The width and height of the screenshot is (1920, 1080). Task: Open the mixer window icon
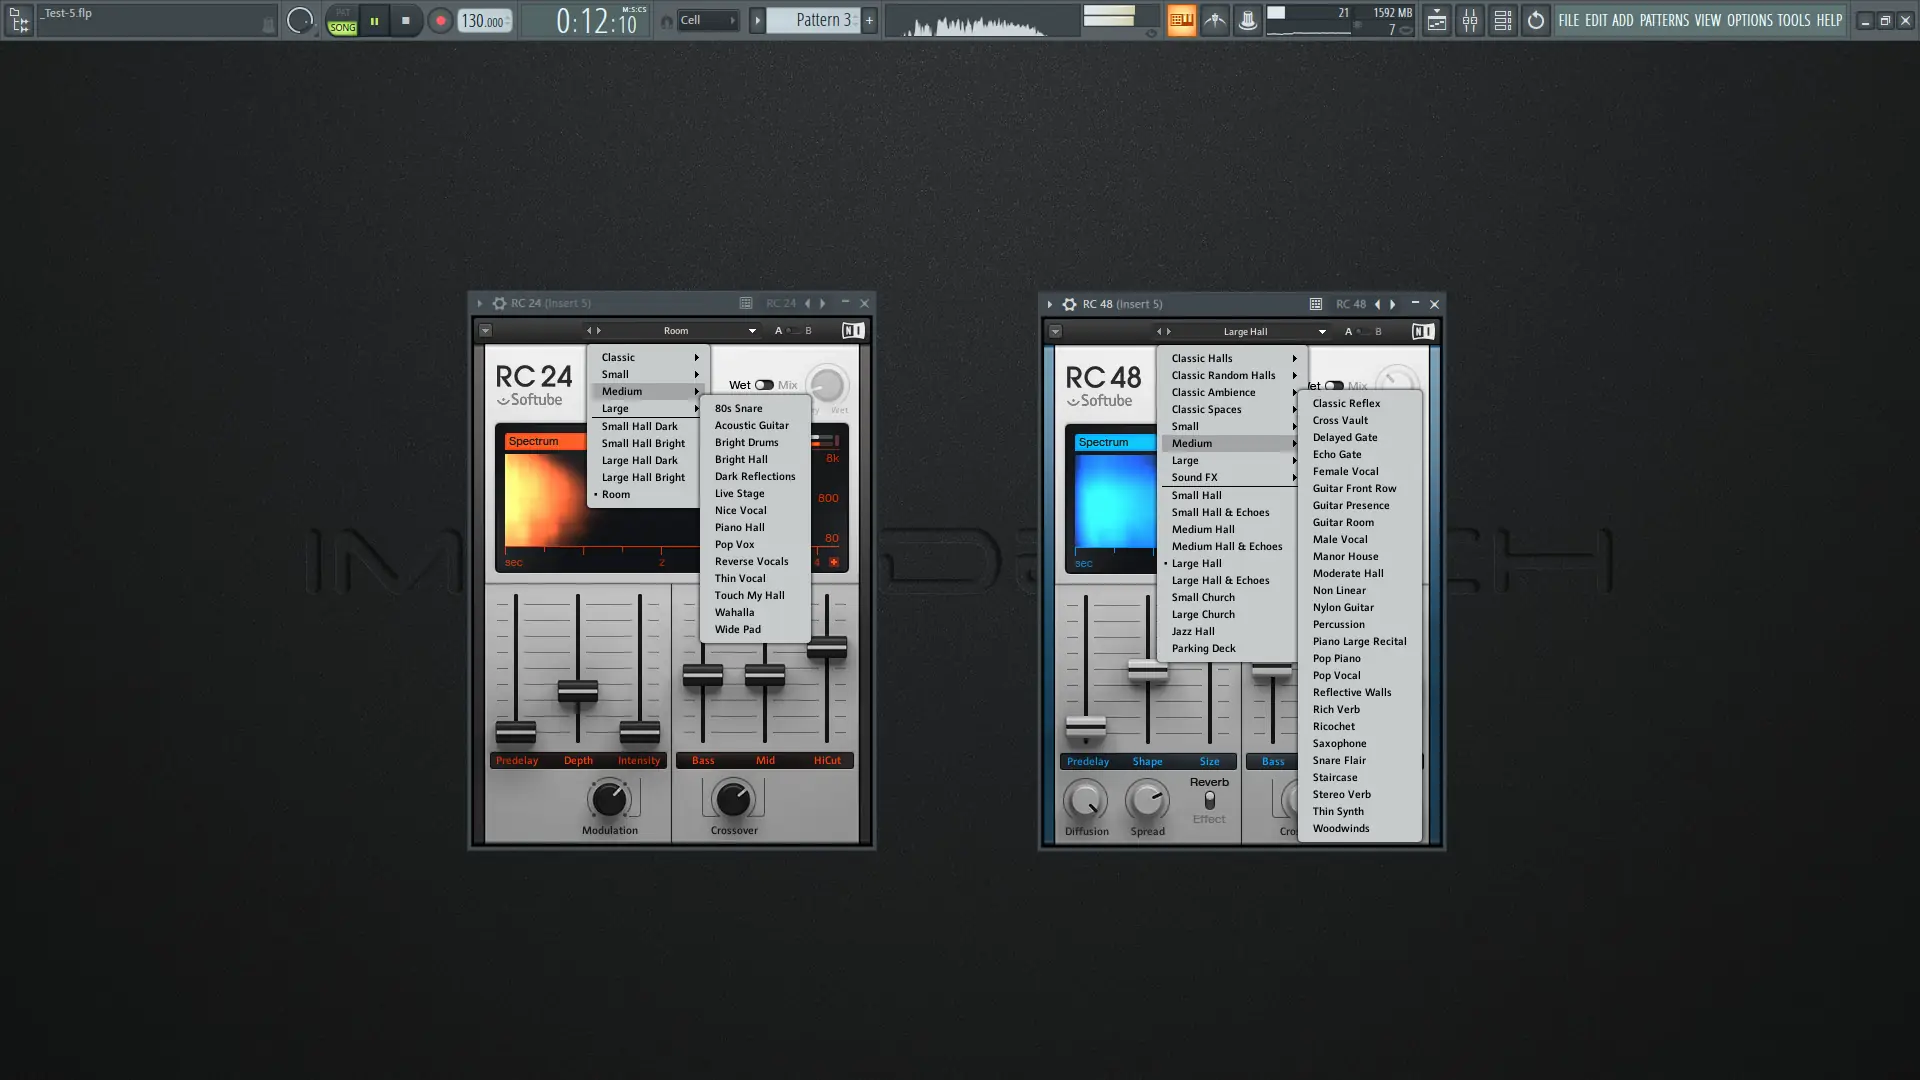[x=1469, y=20]
